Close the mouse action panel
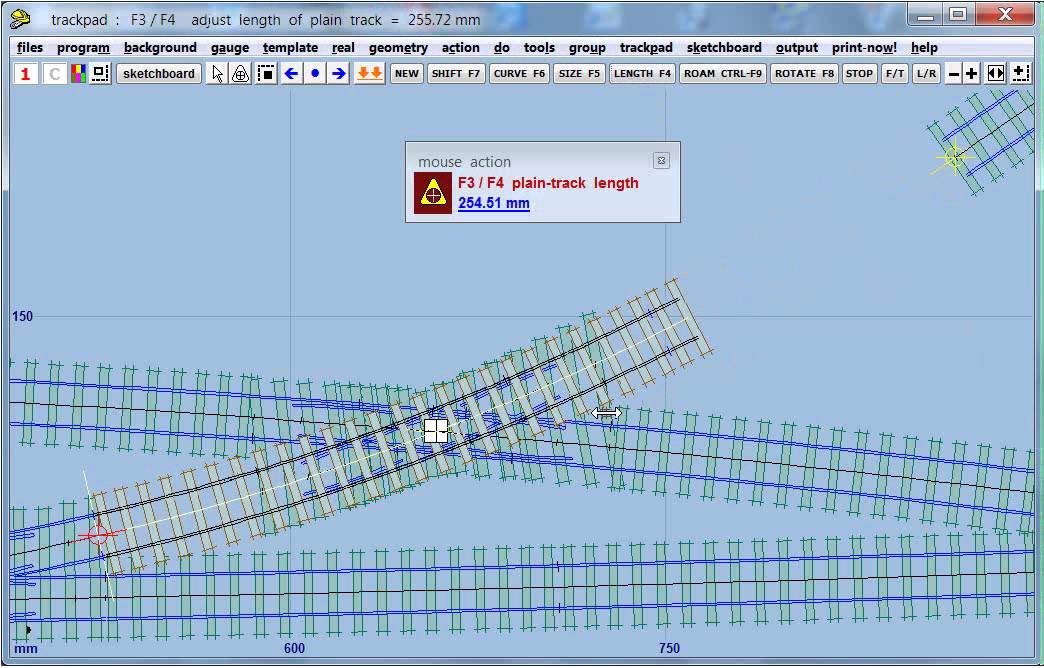This screenshot has height=668, width=1044. [661, 161]
